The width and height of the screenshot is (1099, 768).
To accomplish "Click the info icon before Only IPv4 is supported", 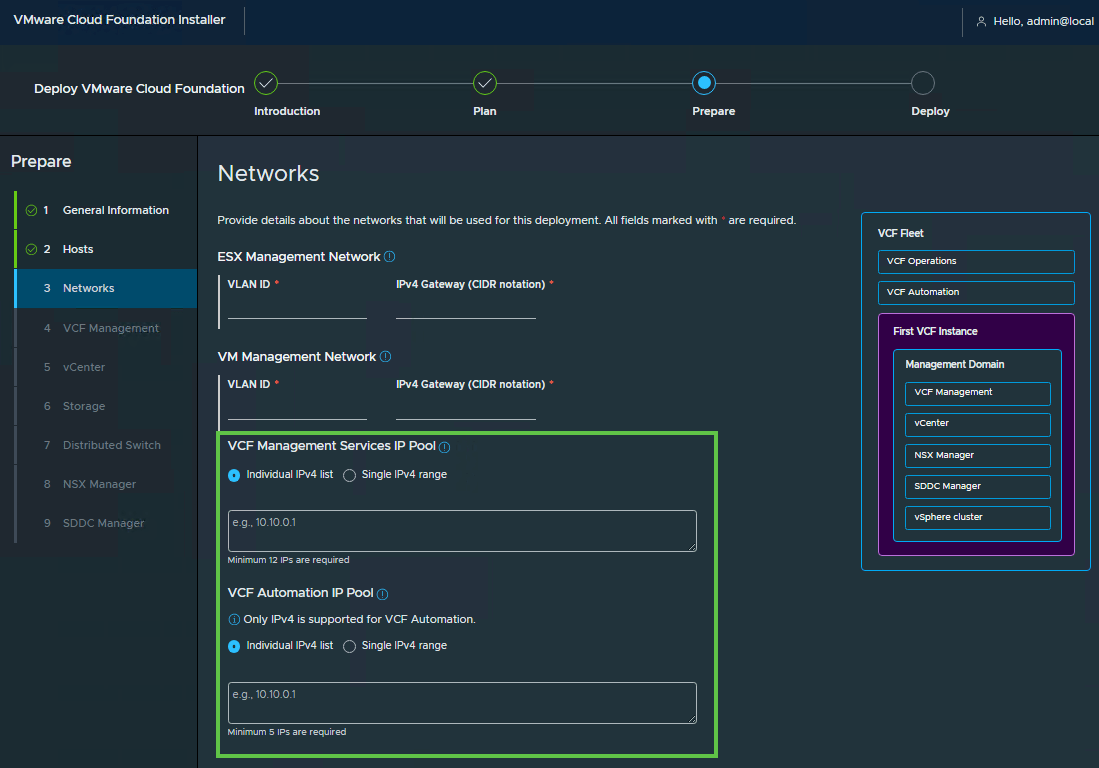I will 234,619.
